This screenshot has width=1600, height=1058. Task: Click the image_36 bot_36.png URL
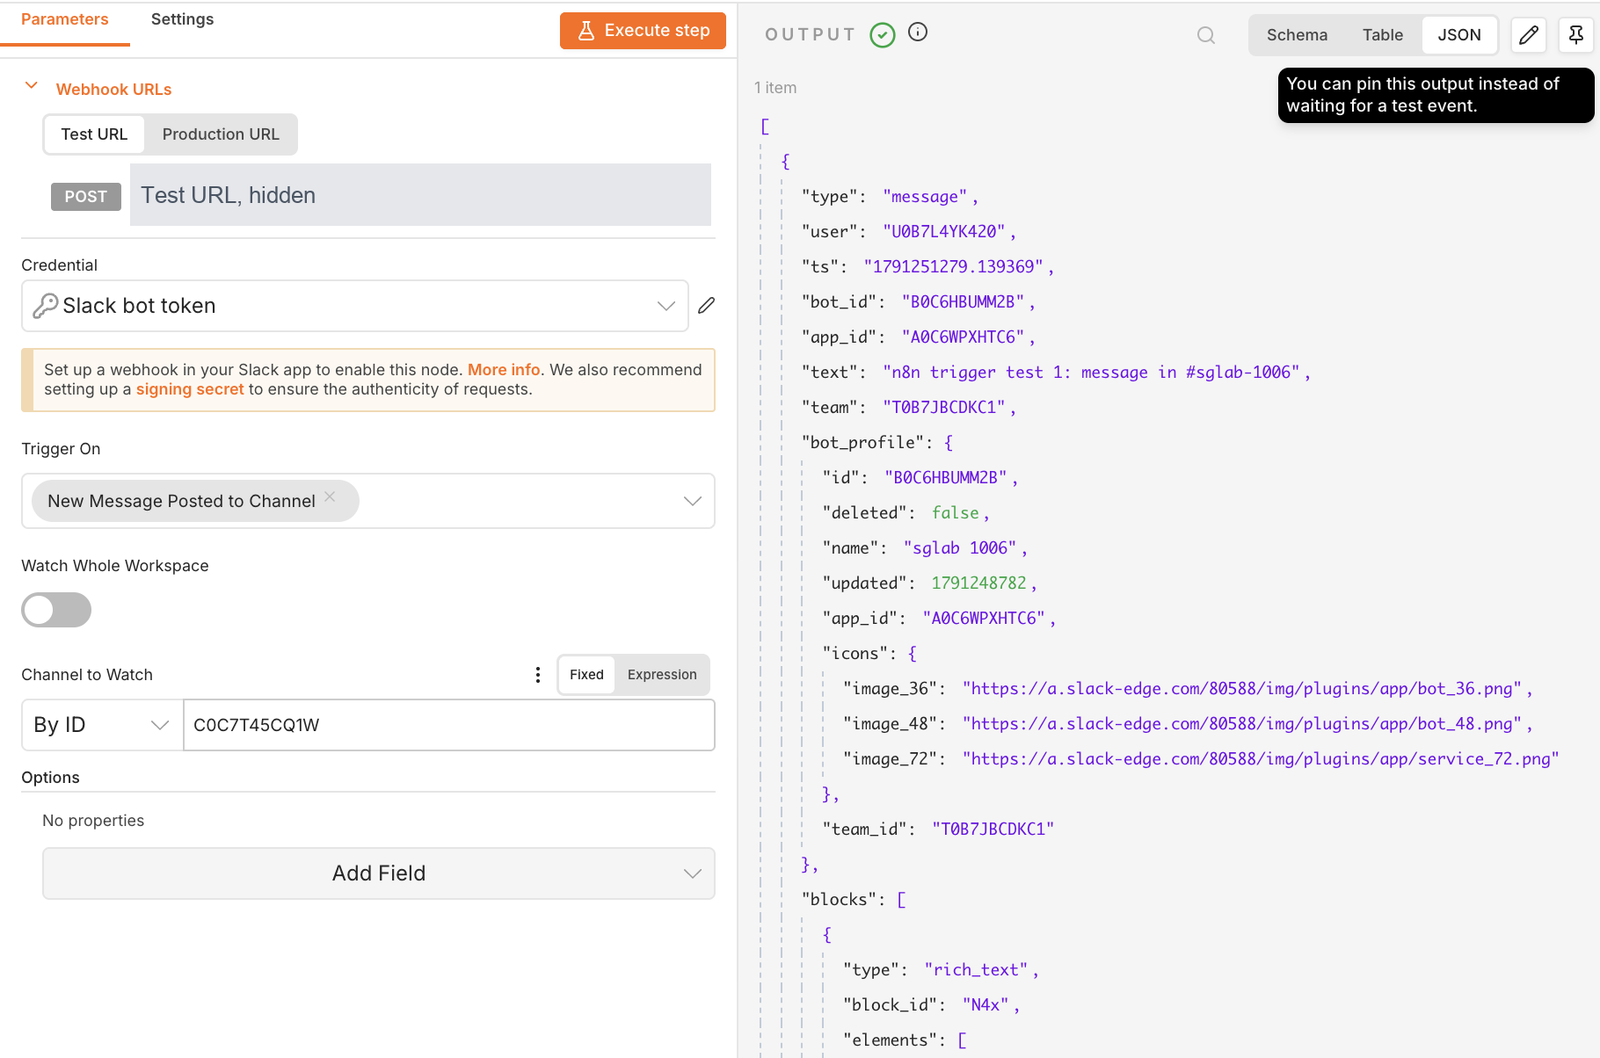click(x=1242, y=689)
